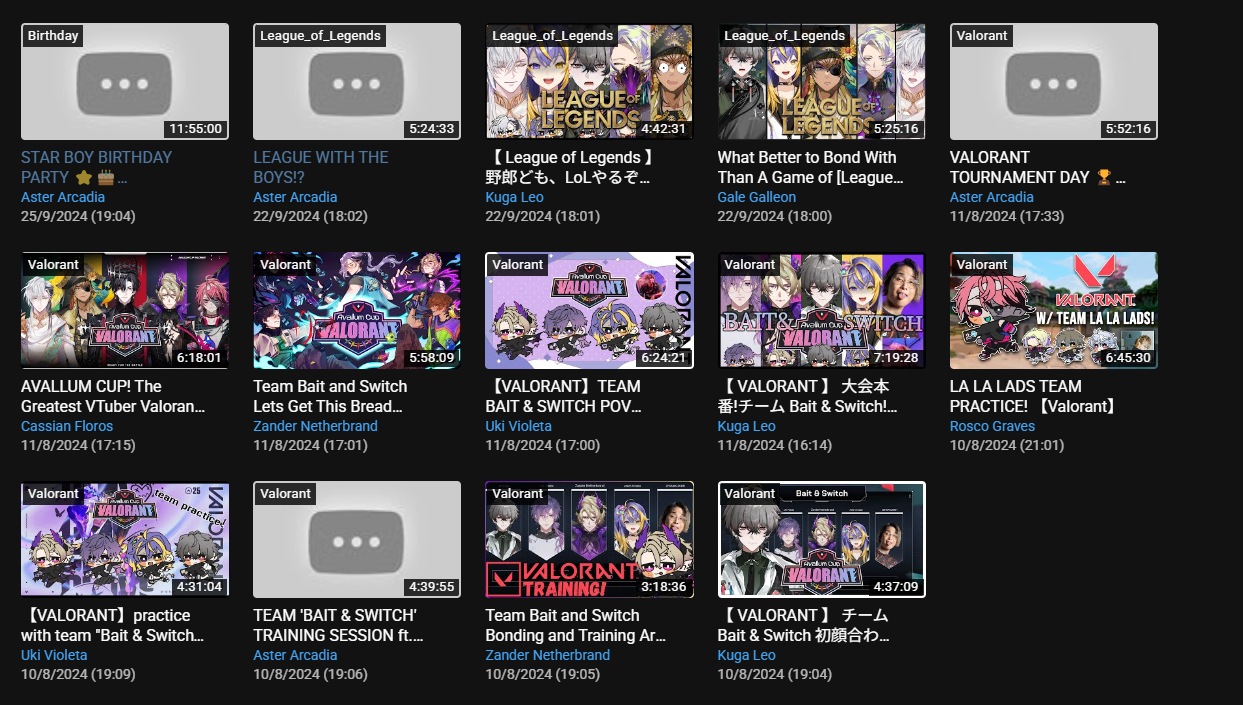Open TEAM 'BAIT & SWITCH' TRAINING SESSION placeholder thumbnail
This screenshot has width=1243, height=705.
pos(357,539)
